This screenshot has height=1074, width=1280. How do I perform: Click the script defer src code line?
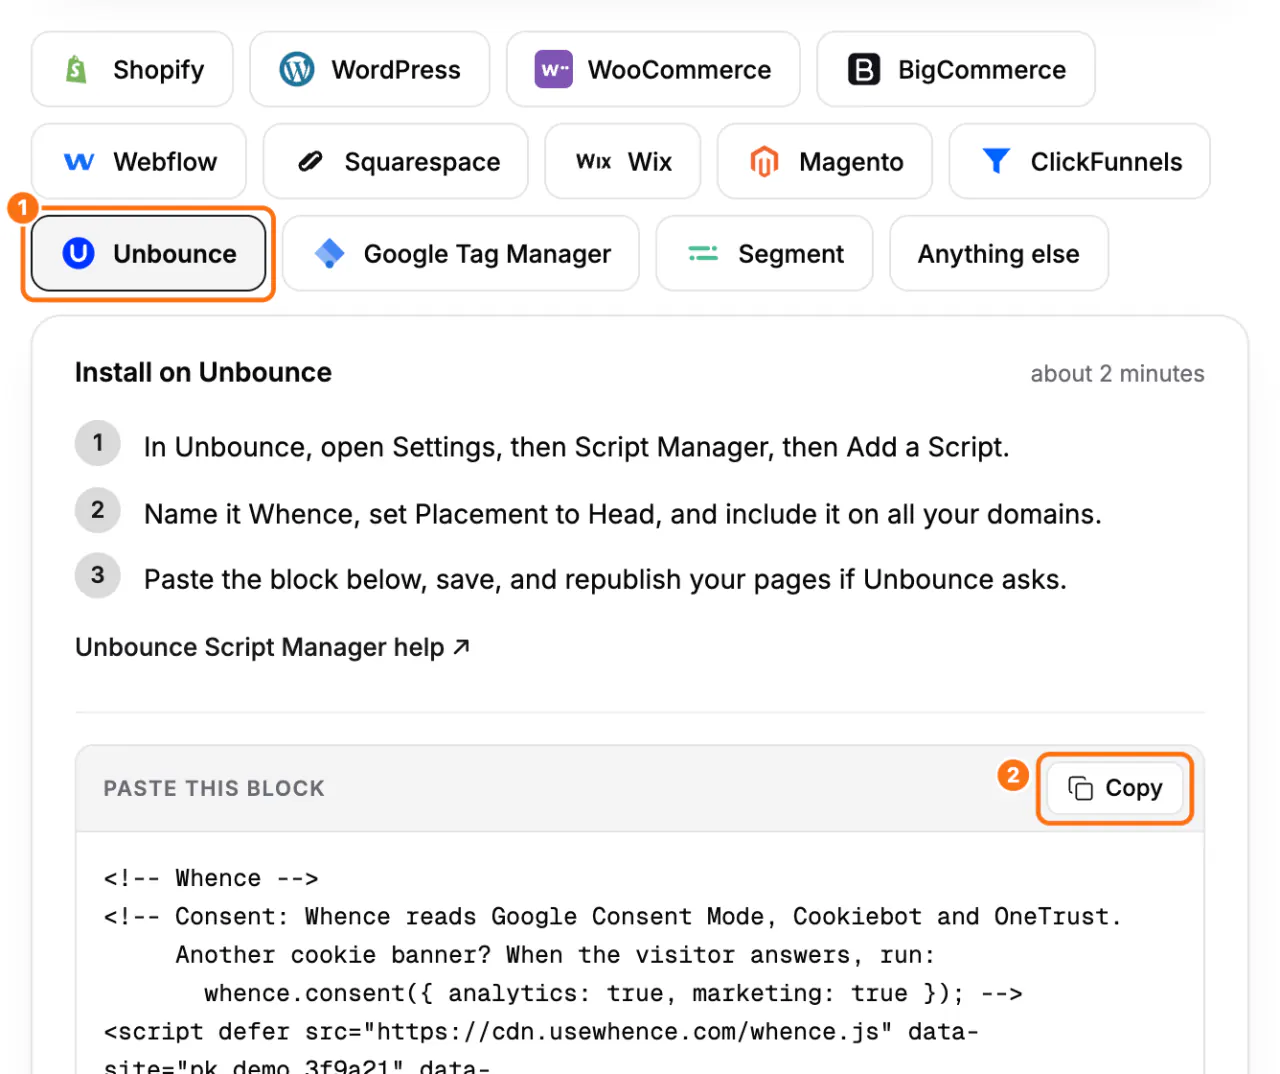541,1032
